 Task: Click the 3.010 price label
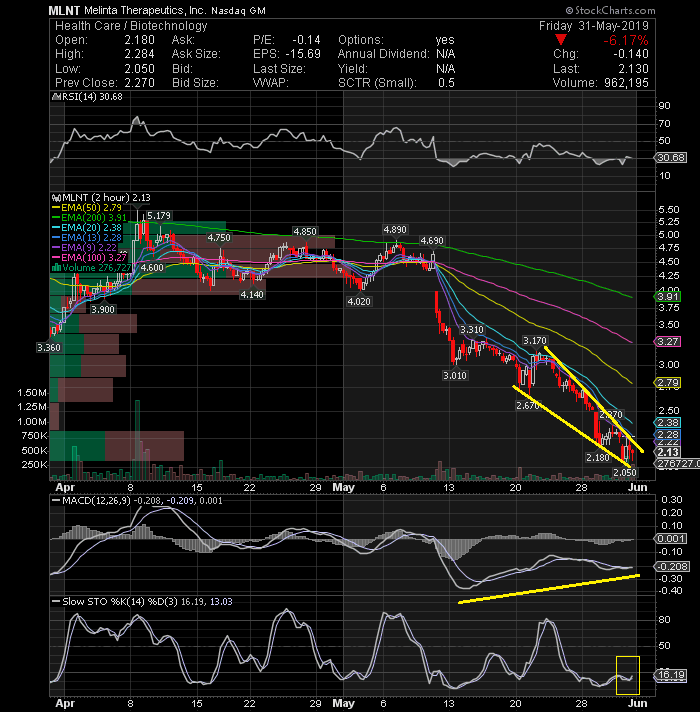click(x=455, y=376)
